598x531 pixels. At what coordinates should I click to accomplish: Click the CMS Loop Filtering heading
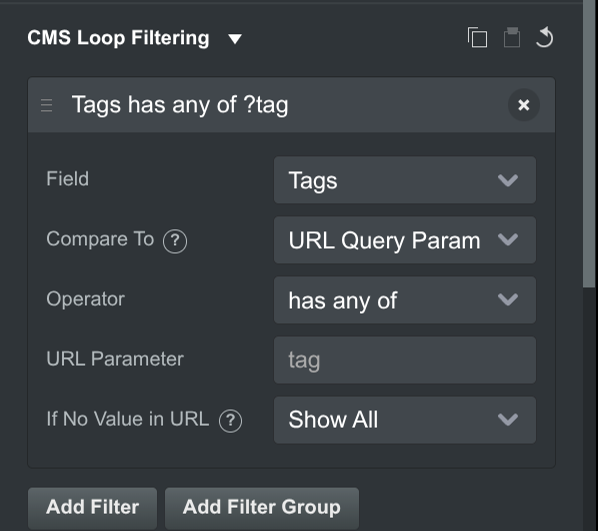(118, 38)
